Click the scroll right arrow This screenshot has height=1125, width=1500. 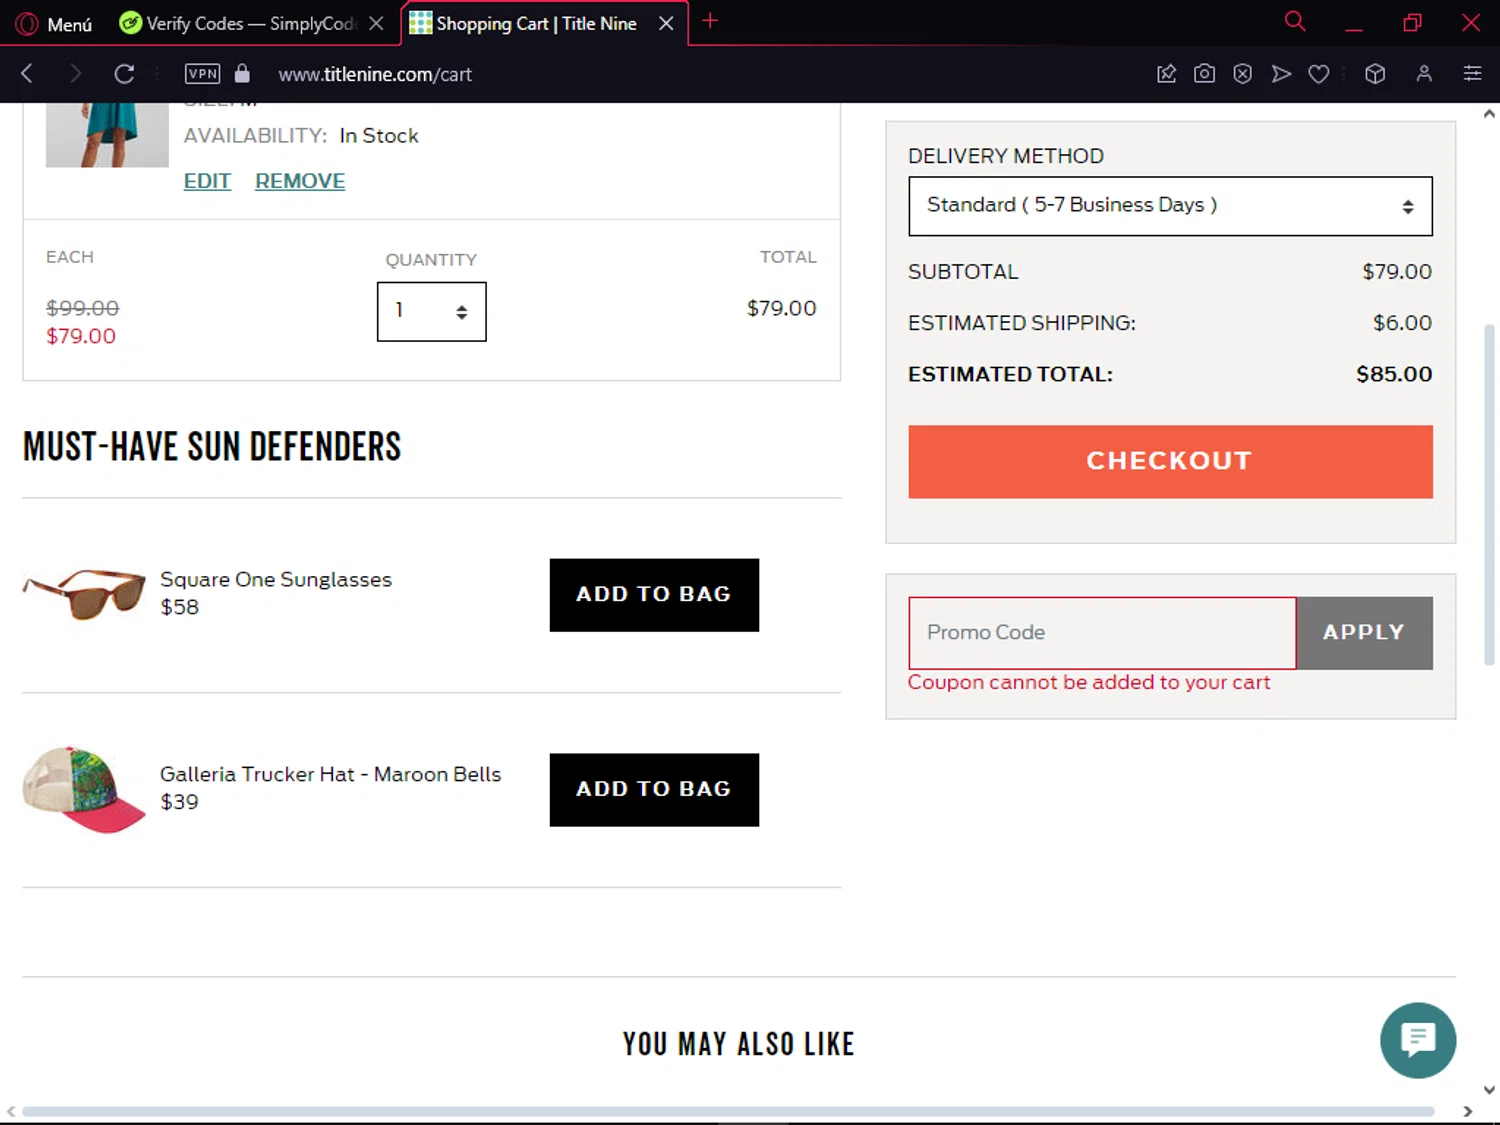[x=1467, y=1111]
